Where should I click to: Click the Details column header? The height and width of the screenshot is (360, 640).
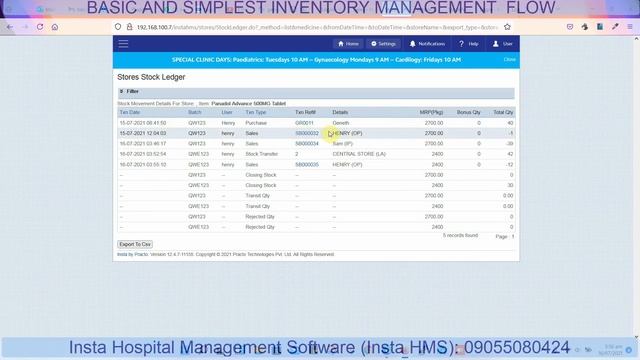(x=340, y=112)
